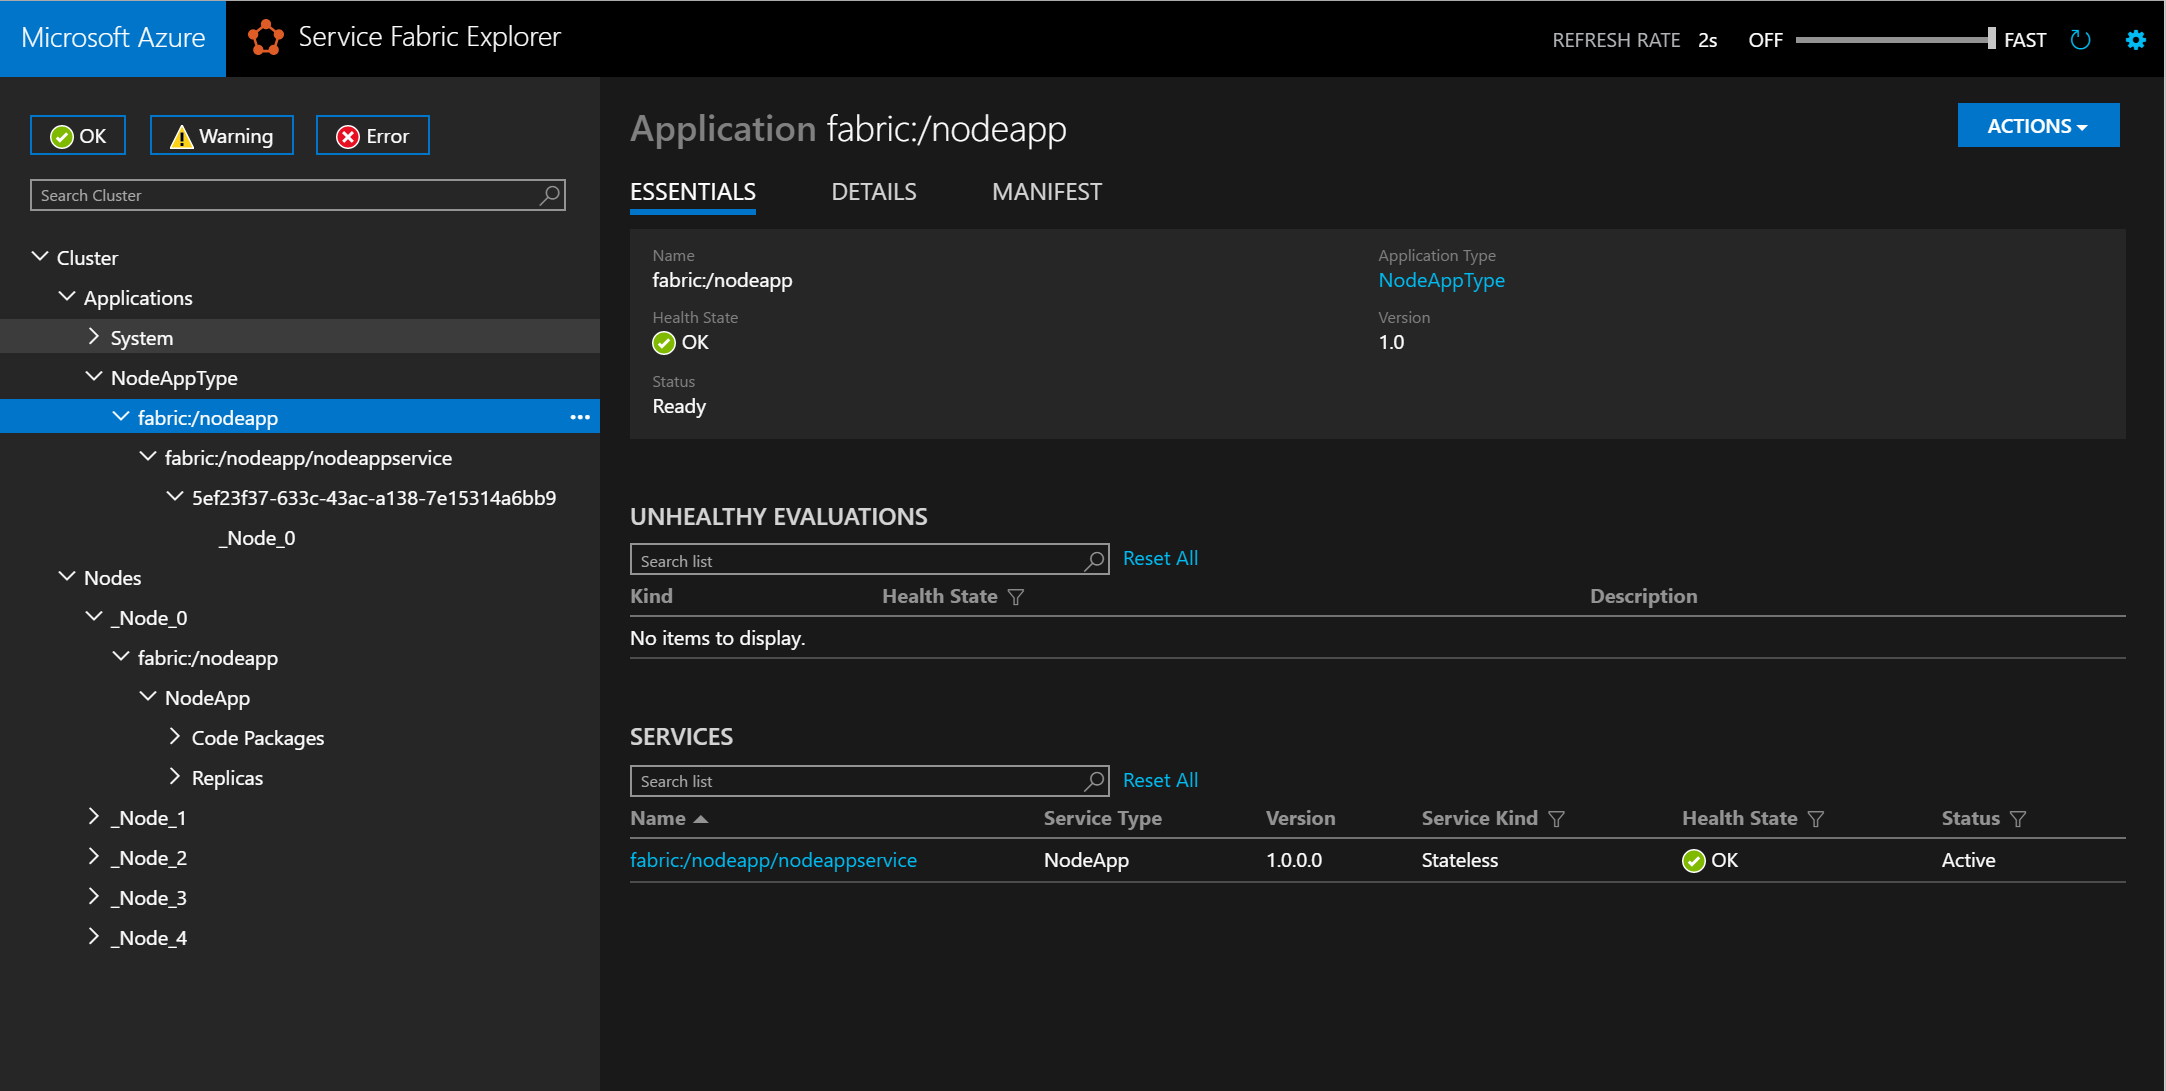Click the refresh/reload icon top right
Viewport: 2166px width, 1091px height.
click(x=2080, y=38)
